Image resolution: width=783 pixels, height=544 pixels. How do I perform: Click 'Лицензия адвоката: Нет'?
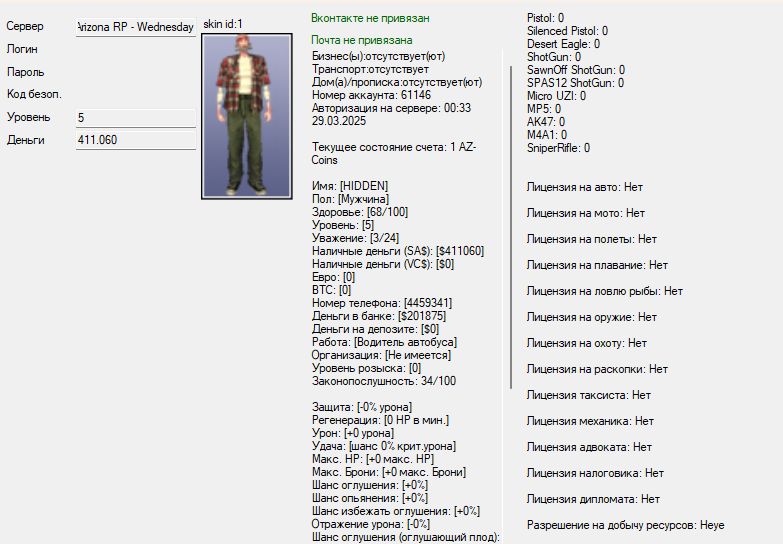coord(589,447)
